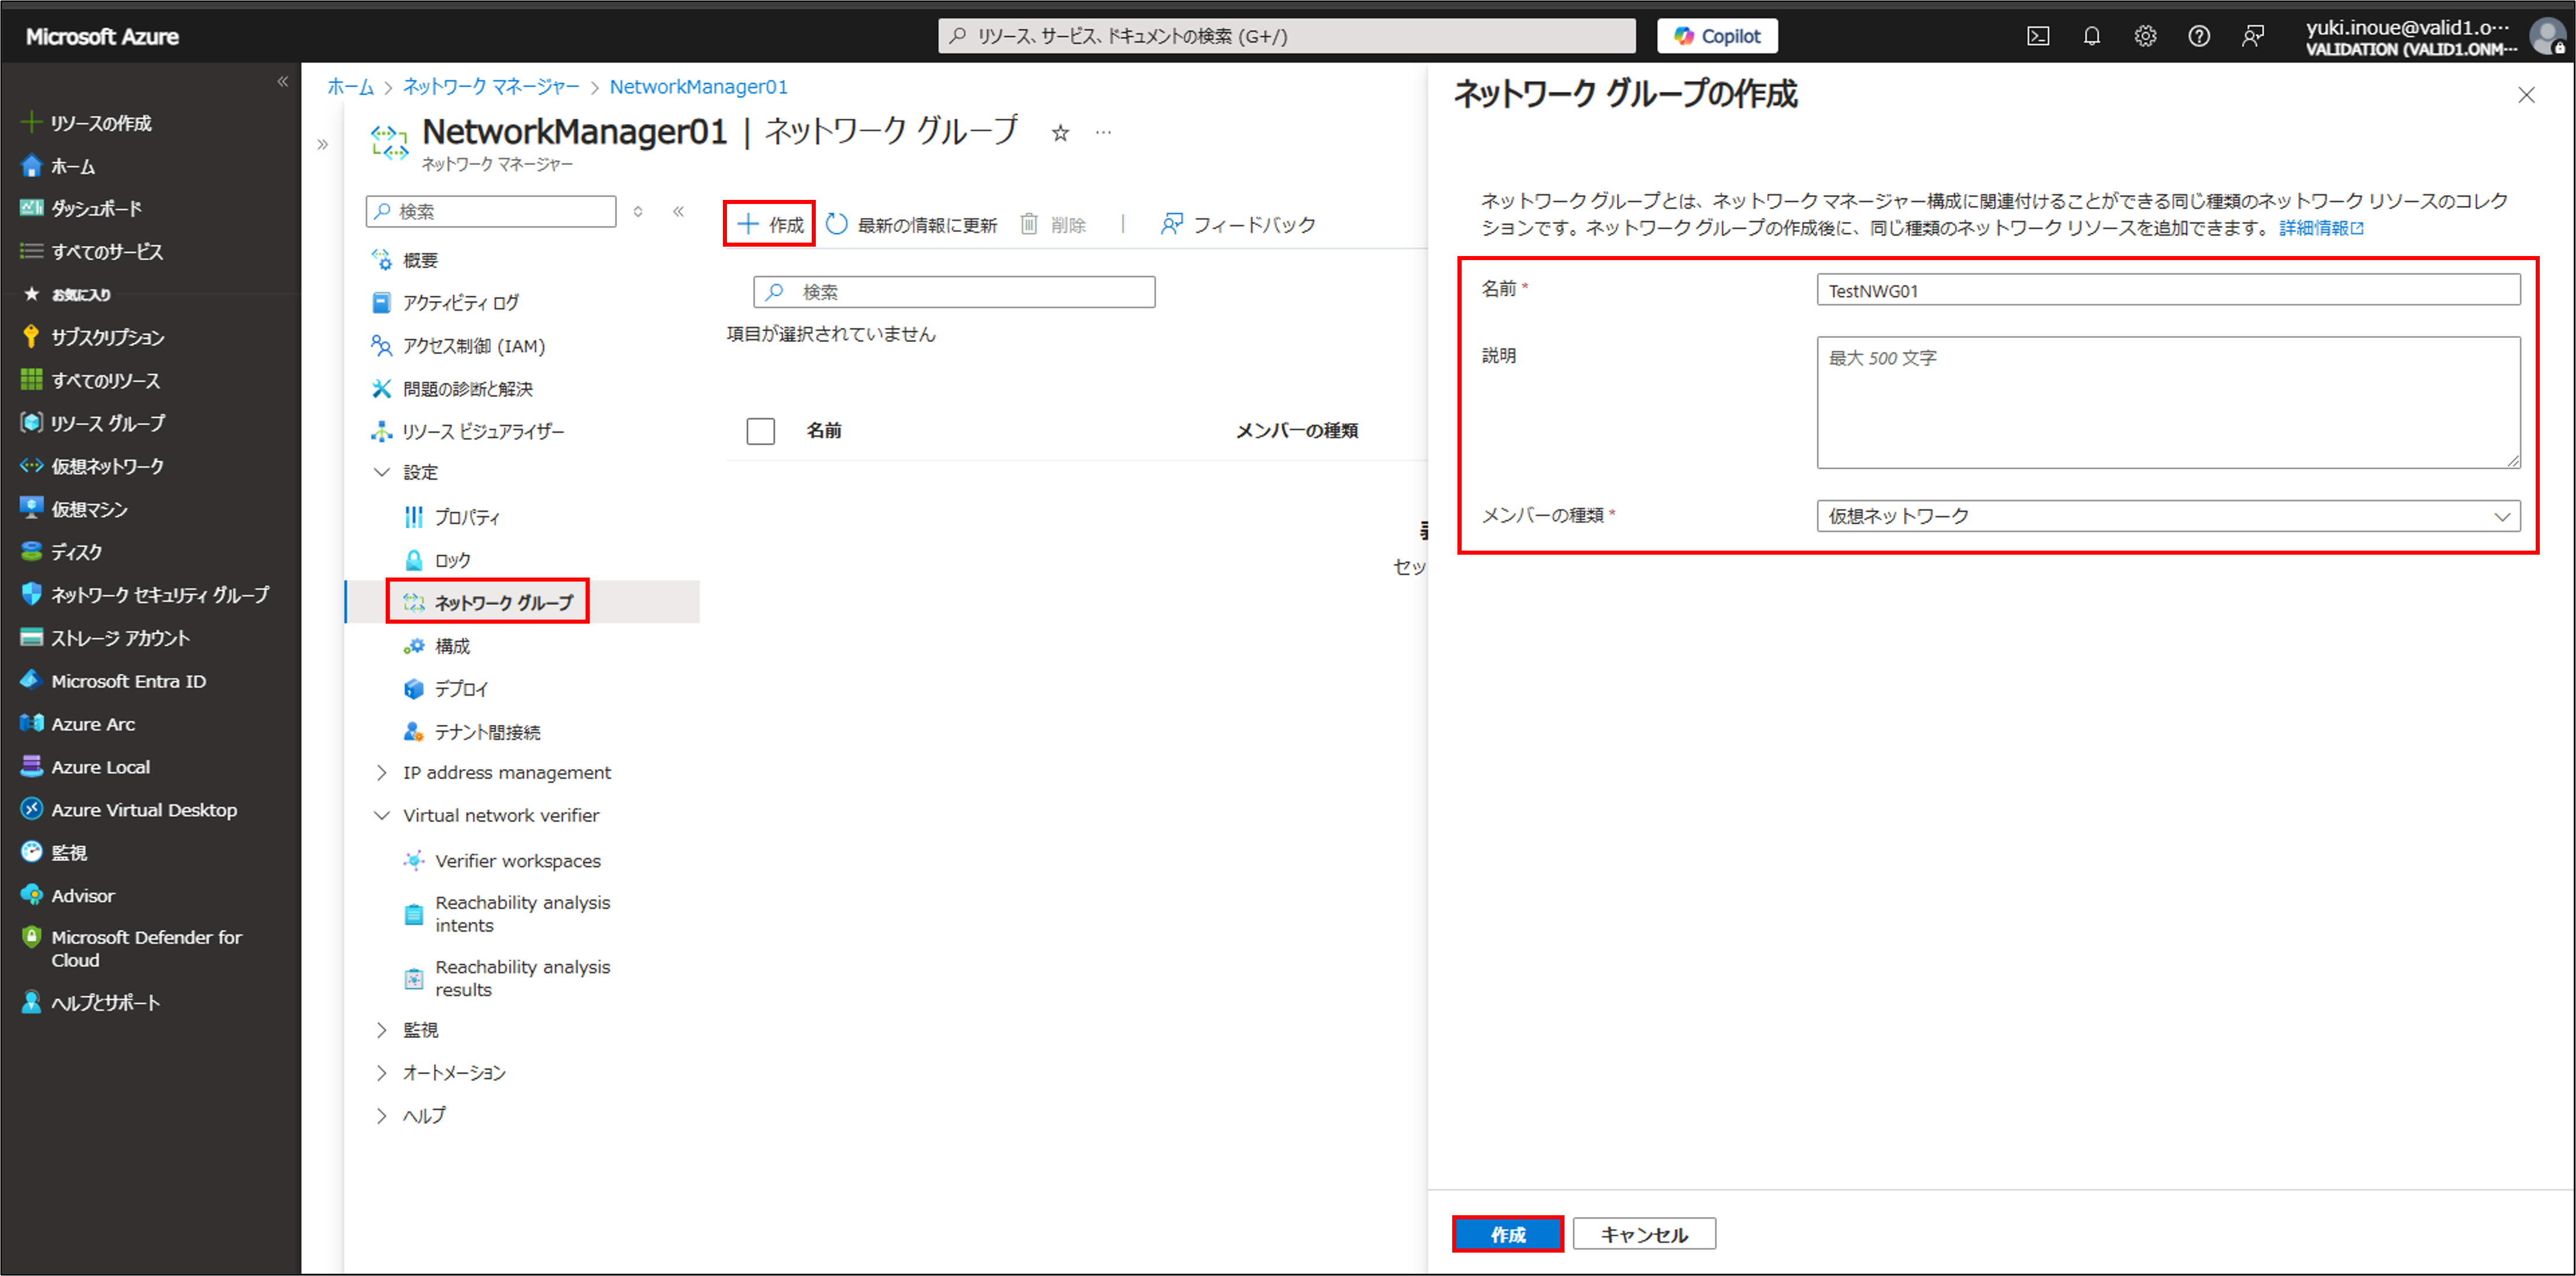
Task: Collapse the left portal sidebar
Action: [x=282, y=82]
